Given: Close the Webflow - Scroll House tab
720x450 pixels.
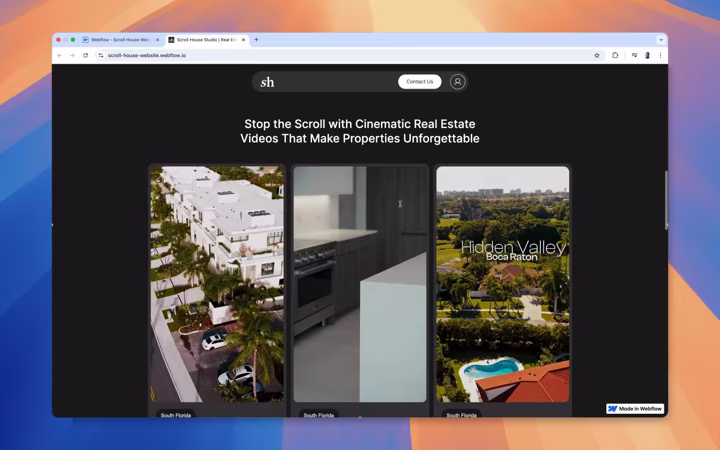Looking at the screenshot, I should click(x=158, y=40).
